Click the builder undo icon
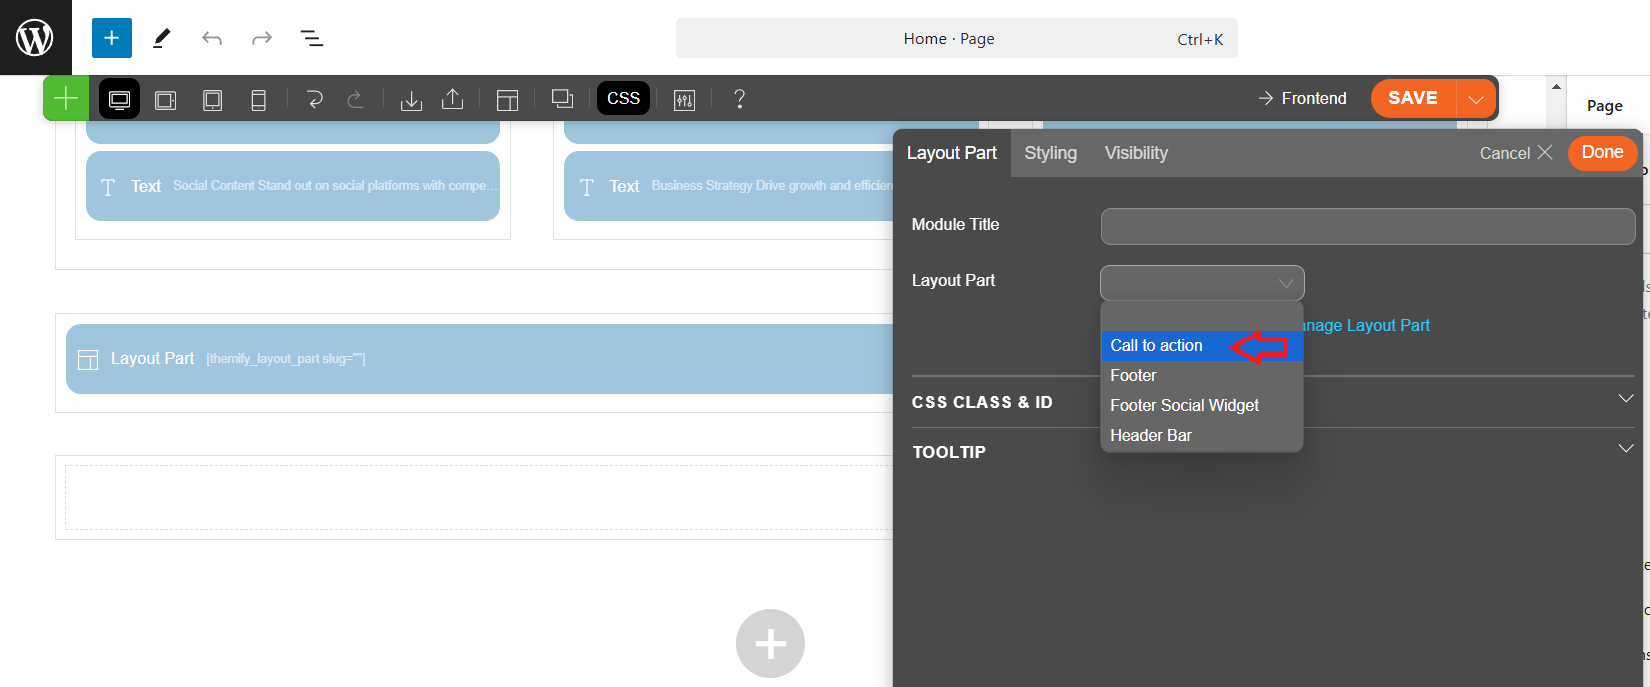Screen dimensions: 1650x687 point(314,99)
